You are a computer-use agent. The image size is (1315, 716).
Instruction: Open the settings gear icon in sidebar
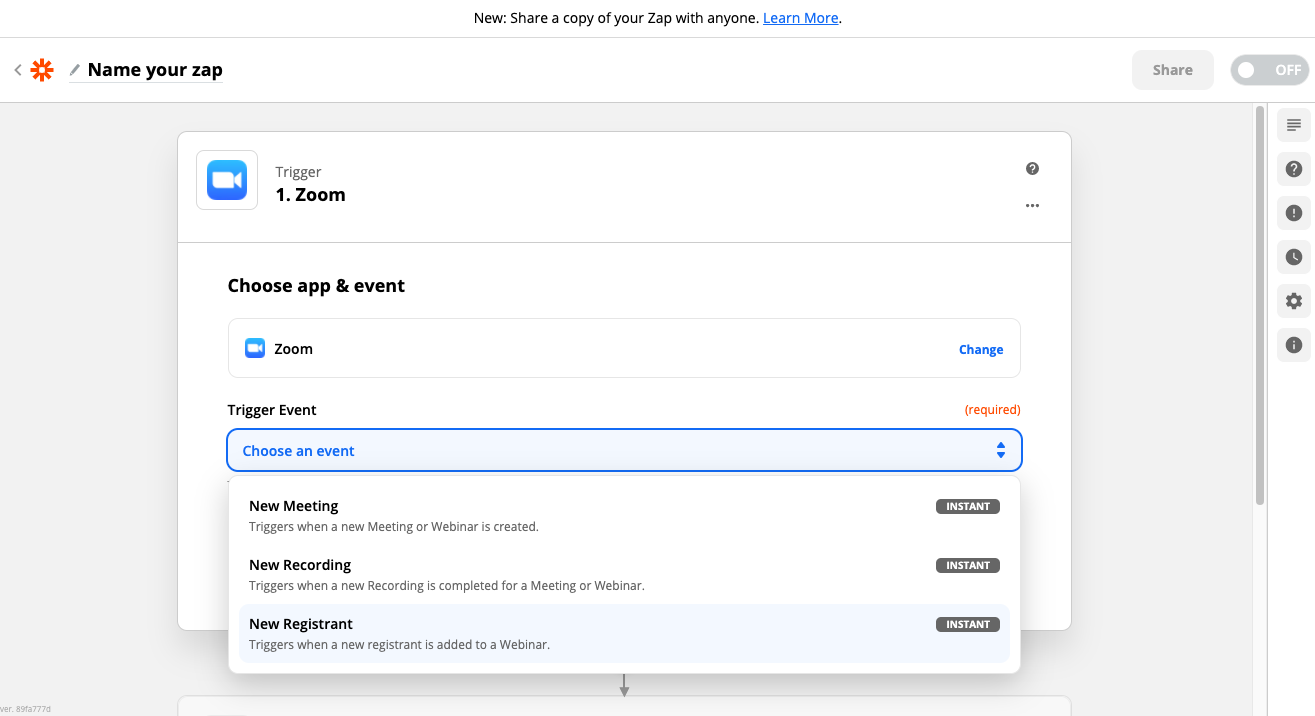(x=1294, y=301)
